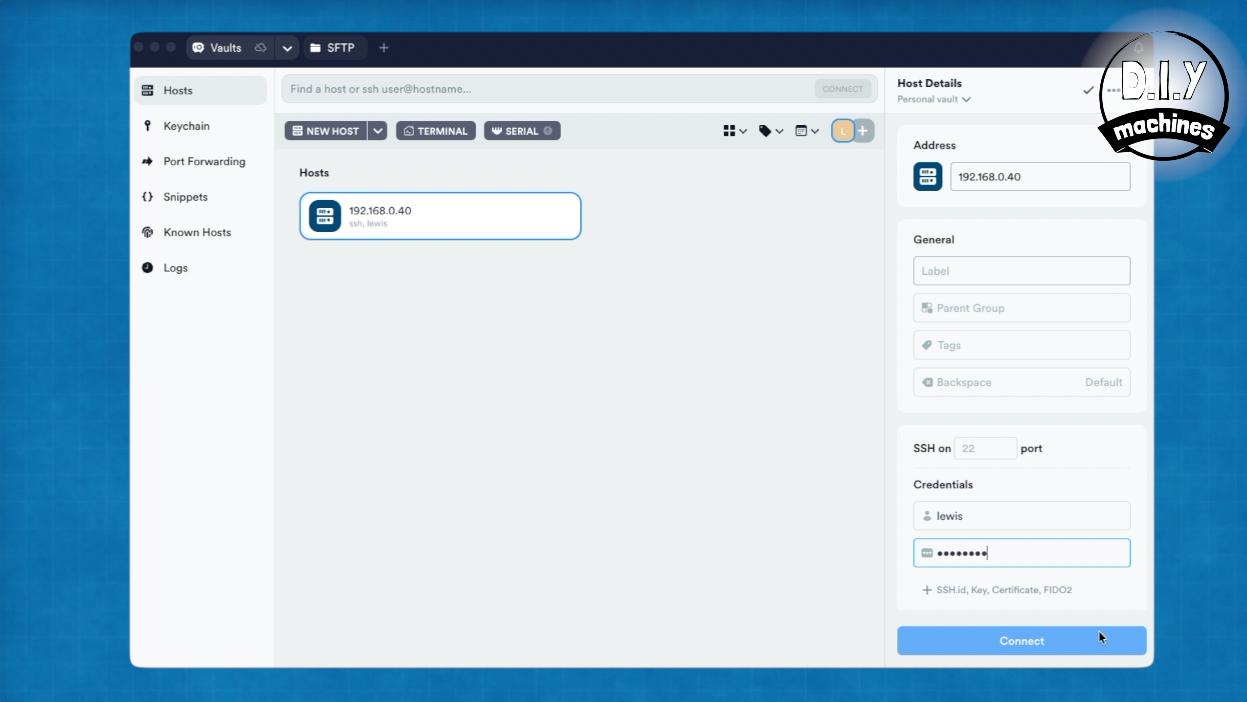
Task: Open a local TERMINAL session
Action: (436, 131)
